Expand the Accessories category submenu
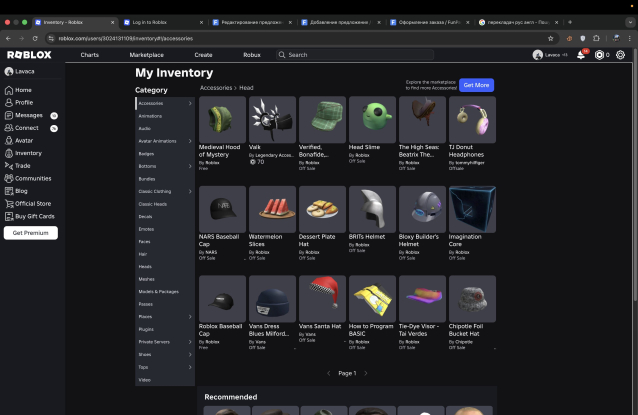Image resolution: width=638 pixels, height=415 pixels. 190,103
